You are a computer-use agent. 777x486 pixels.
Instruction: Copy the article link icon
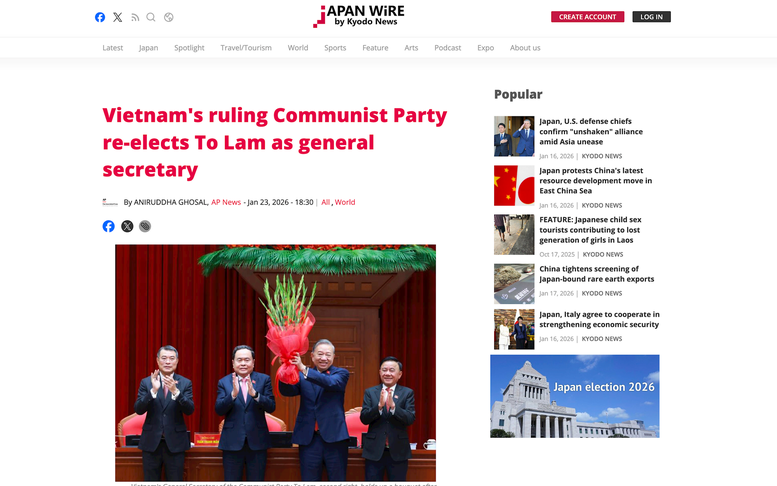click(x=145, y=226)
